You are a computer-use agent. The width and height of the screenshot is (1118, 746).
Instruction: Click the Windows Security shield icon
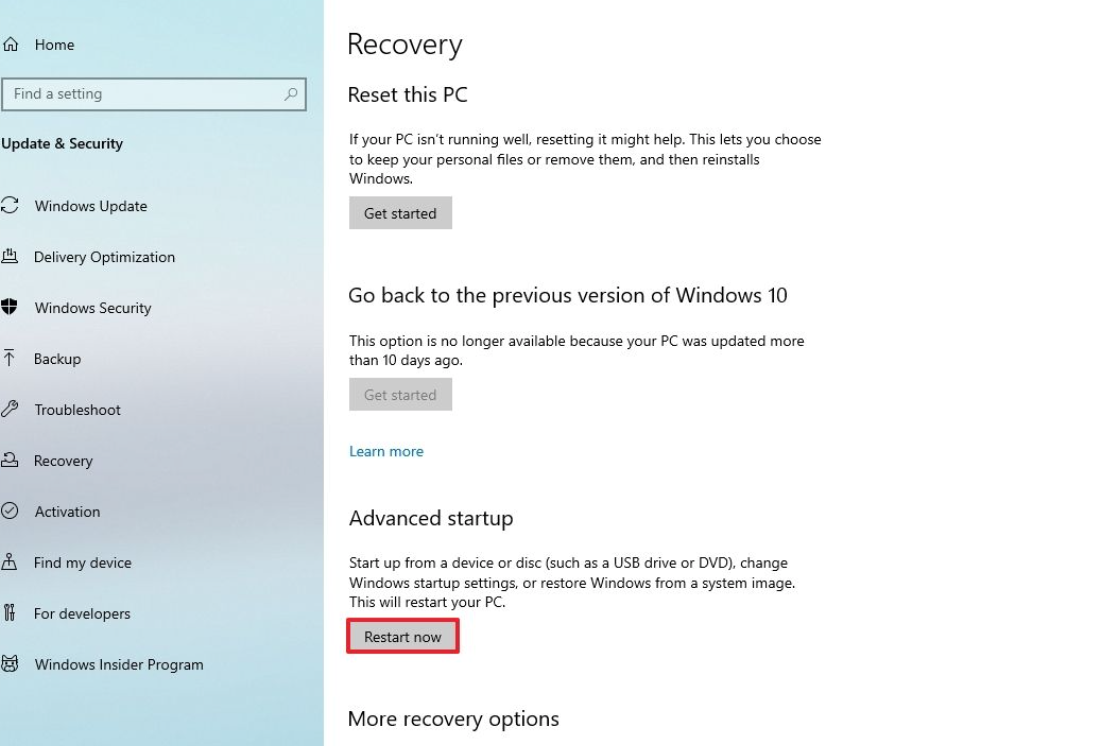coord(11,308)
